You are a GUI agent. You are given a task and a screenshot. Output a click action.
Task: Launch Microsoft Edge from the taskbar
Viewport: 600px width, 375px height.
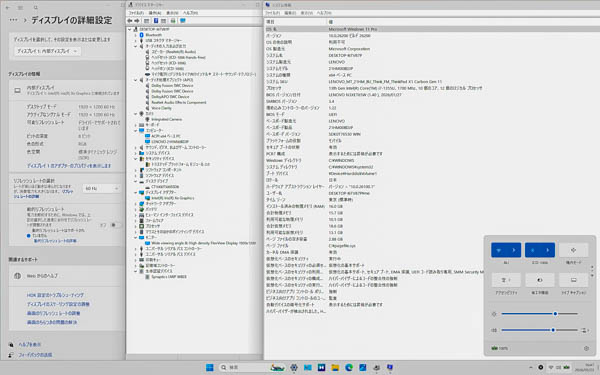[x=349, y=368]
